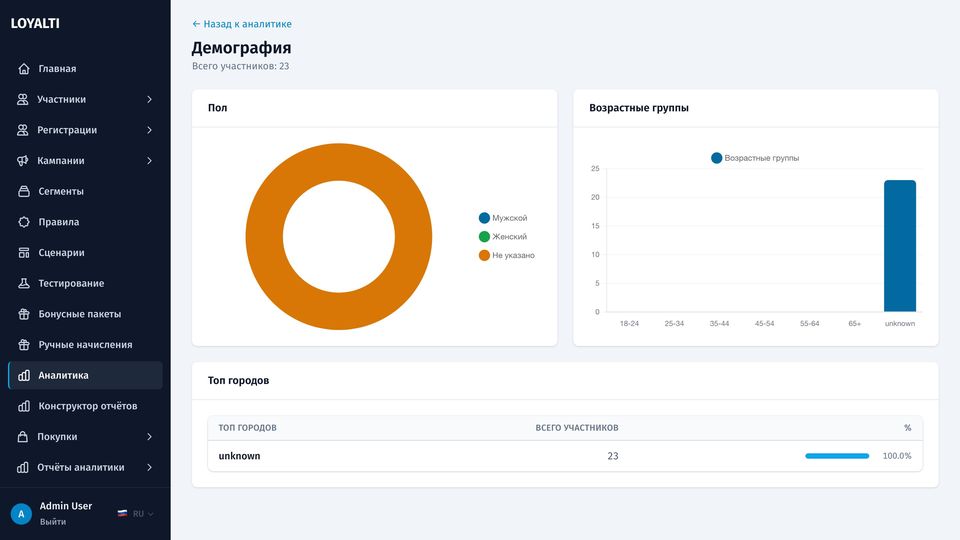Click the chart icon for Отчёты аналитики
960x540 pixels.
click(23, 467)
